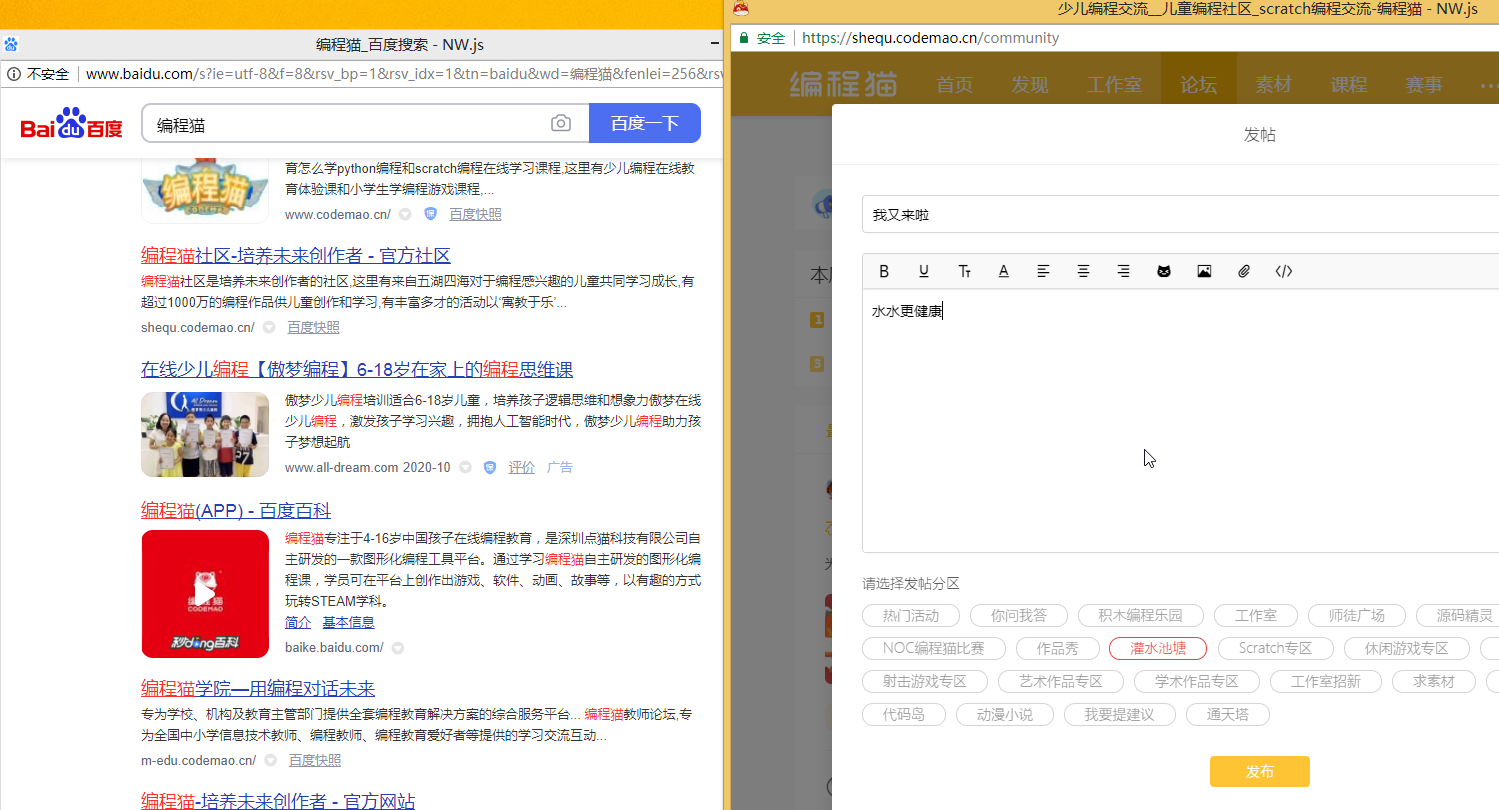This screenshot has height=810, width=1499.
Task: Select the 工作室招新 post section
Action: (x=1326, y=681)
